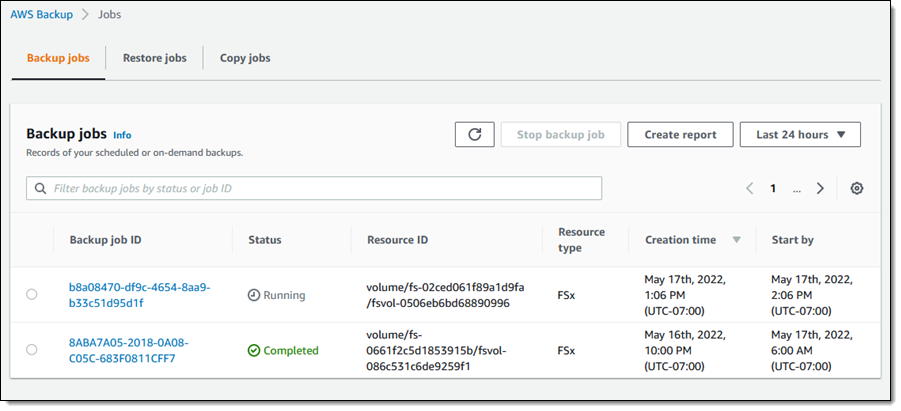Click the Records of your scheduled backups description
The height and width of the screenshot is (411, 901).
pyautogui.click(x=134, y=153)
